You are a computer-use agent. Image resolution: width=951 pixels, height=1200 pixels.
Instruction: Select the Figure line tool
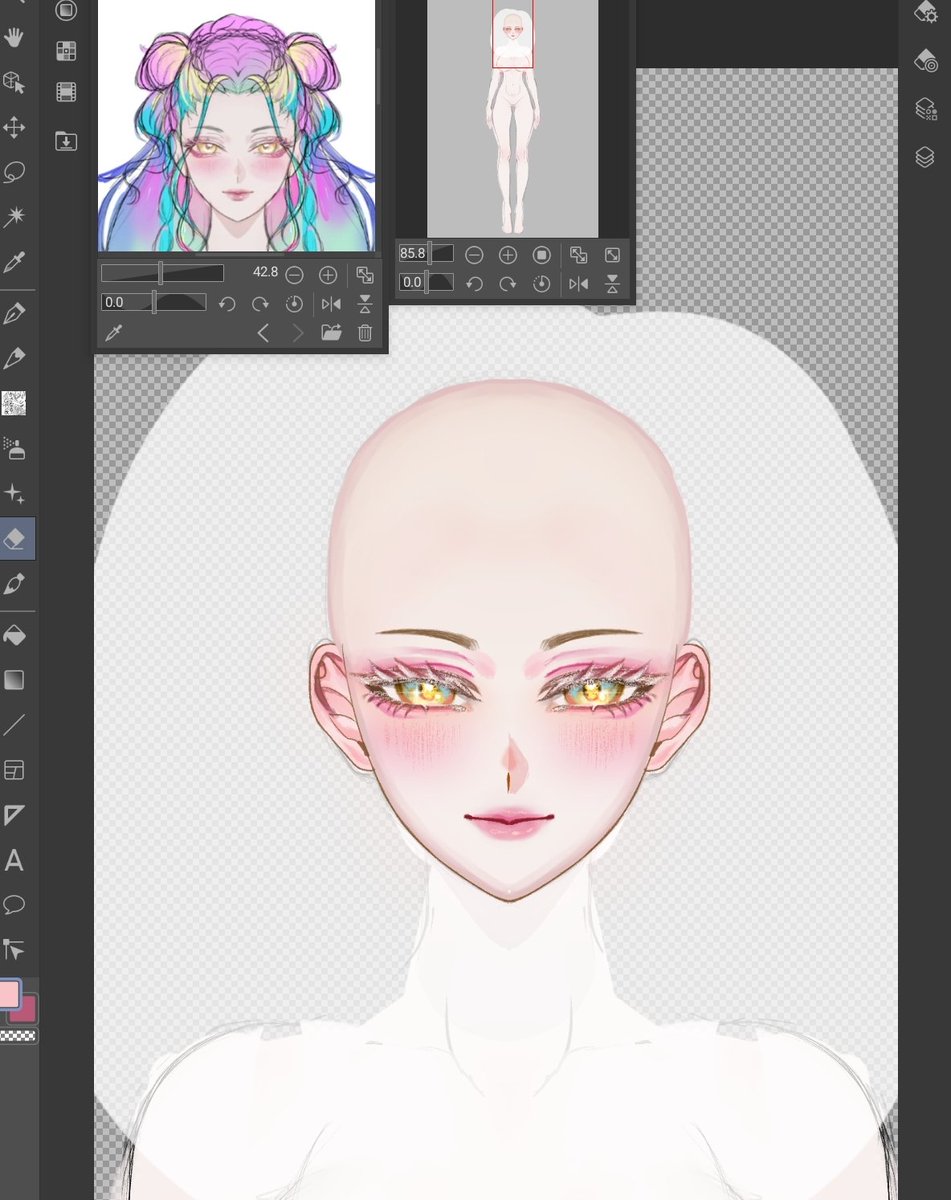tap(14, 725)
